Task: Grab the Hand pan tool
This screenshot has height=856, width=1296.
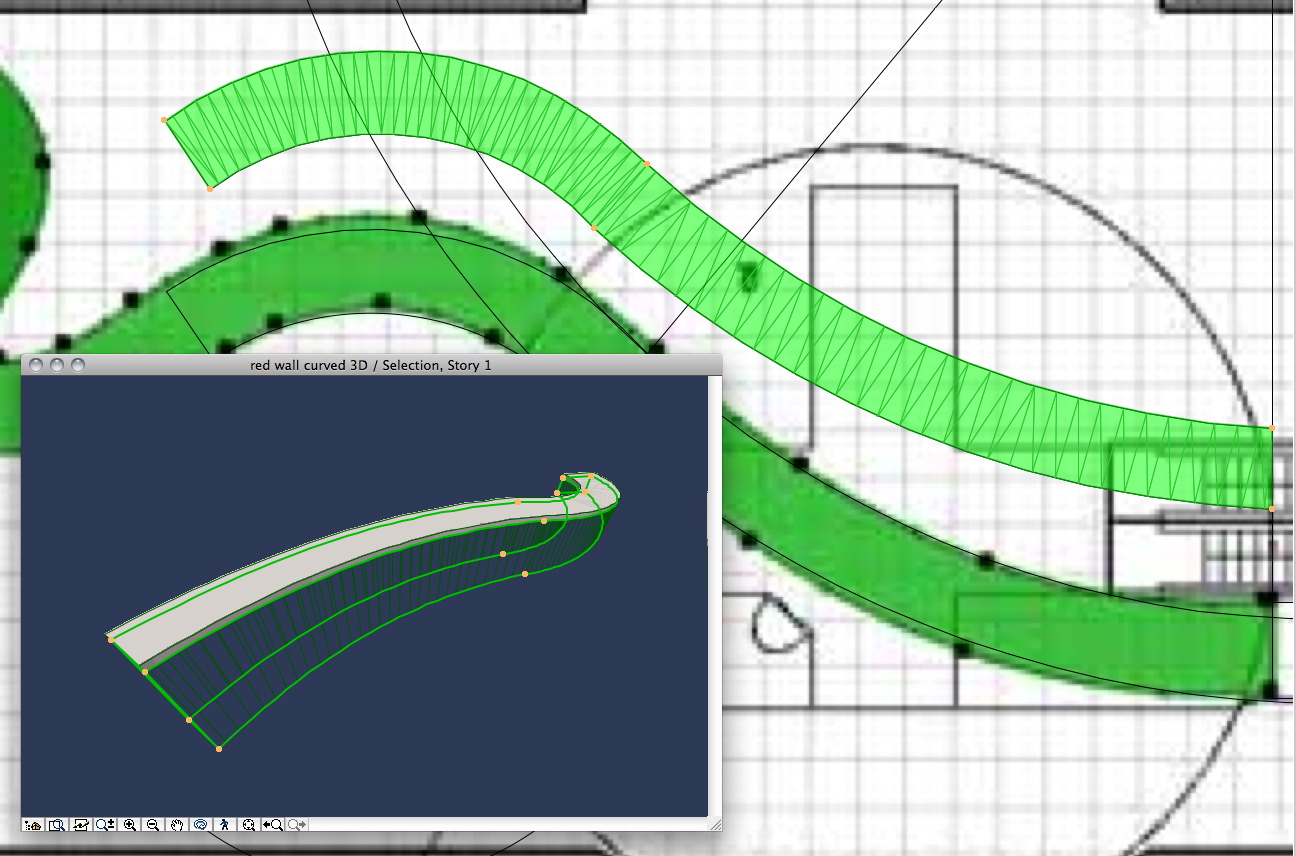Action: coord(179,825)
